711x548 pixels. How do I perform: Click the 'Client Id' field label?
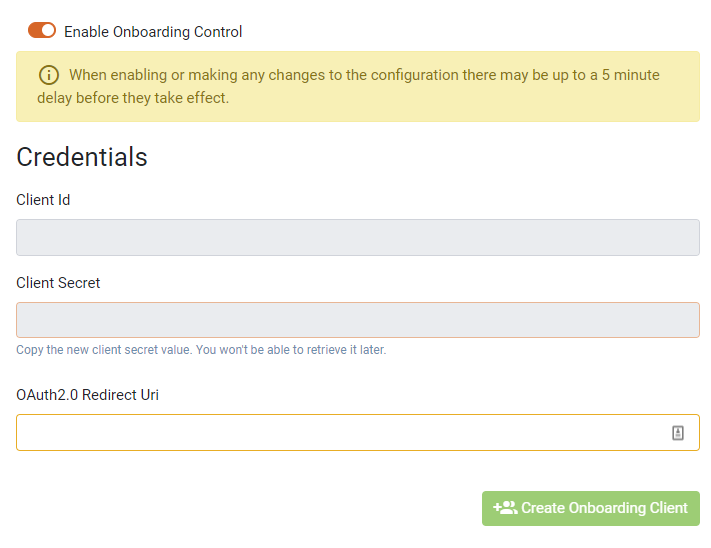[x=43, y=200]
